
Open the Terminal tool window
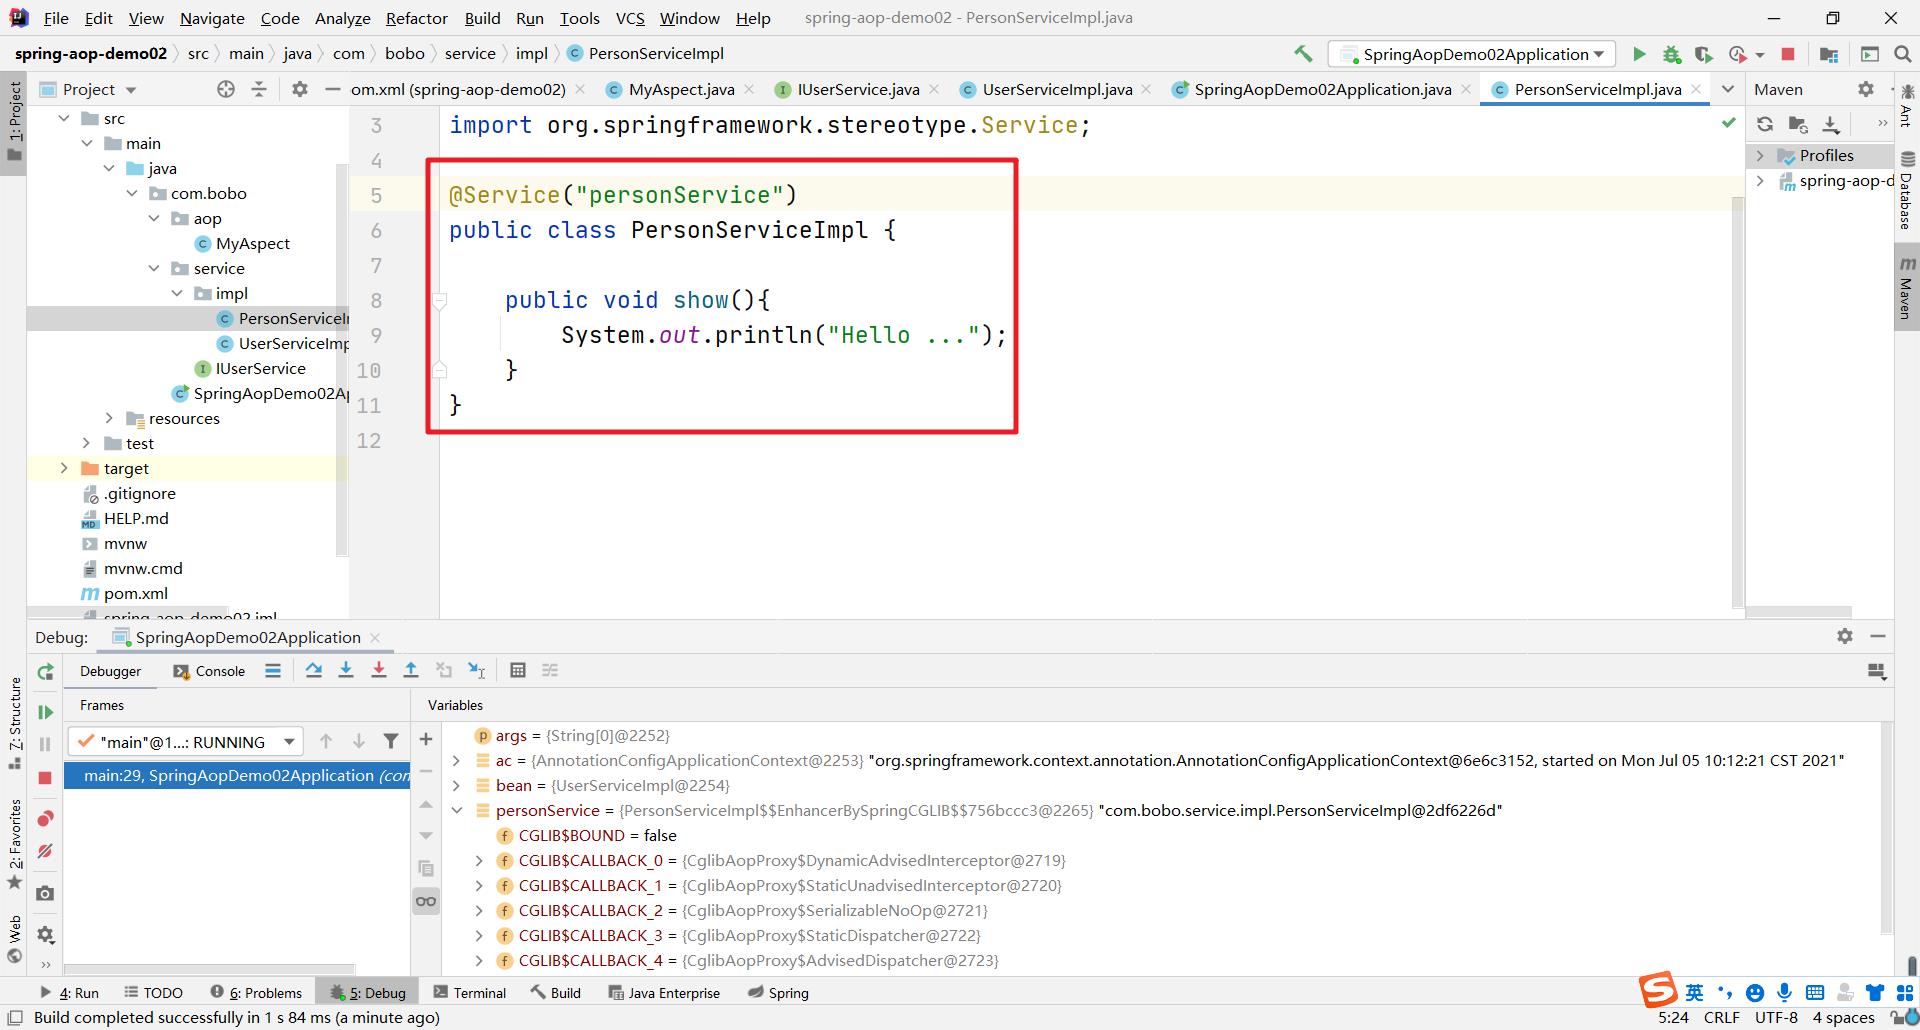pyautogui.click(x=470, y=992)
